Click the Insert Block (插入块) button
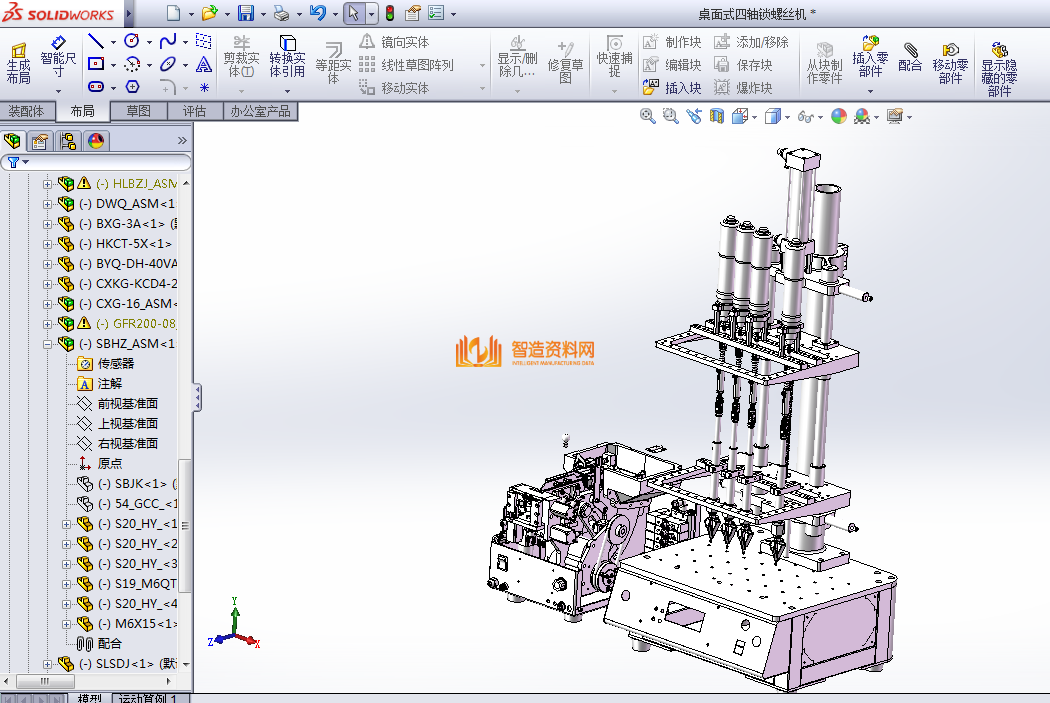Image resolution: width=1050 pixels, height=703 pixels. (672, 88)
